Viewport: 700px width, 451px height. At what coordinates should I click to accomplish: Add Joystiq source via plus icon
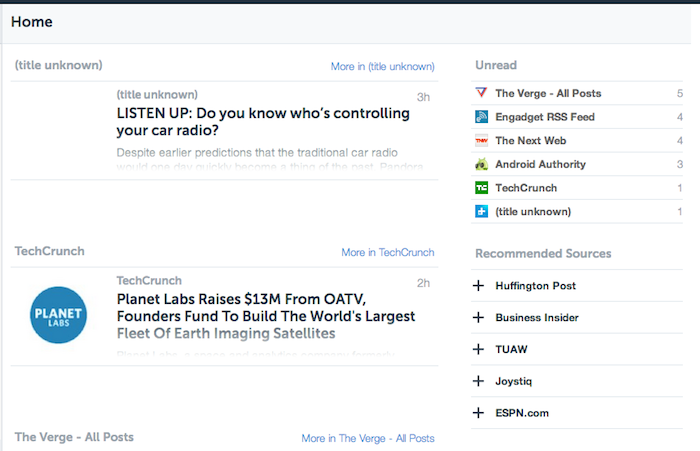479,381
